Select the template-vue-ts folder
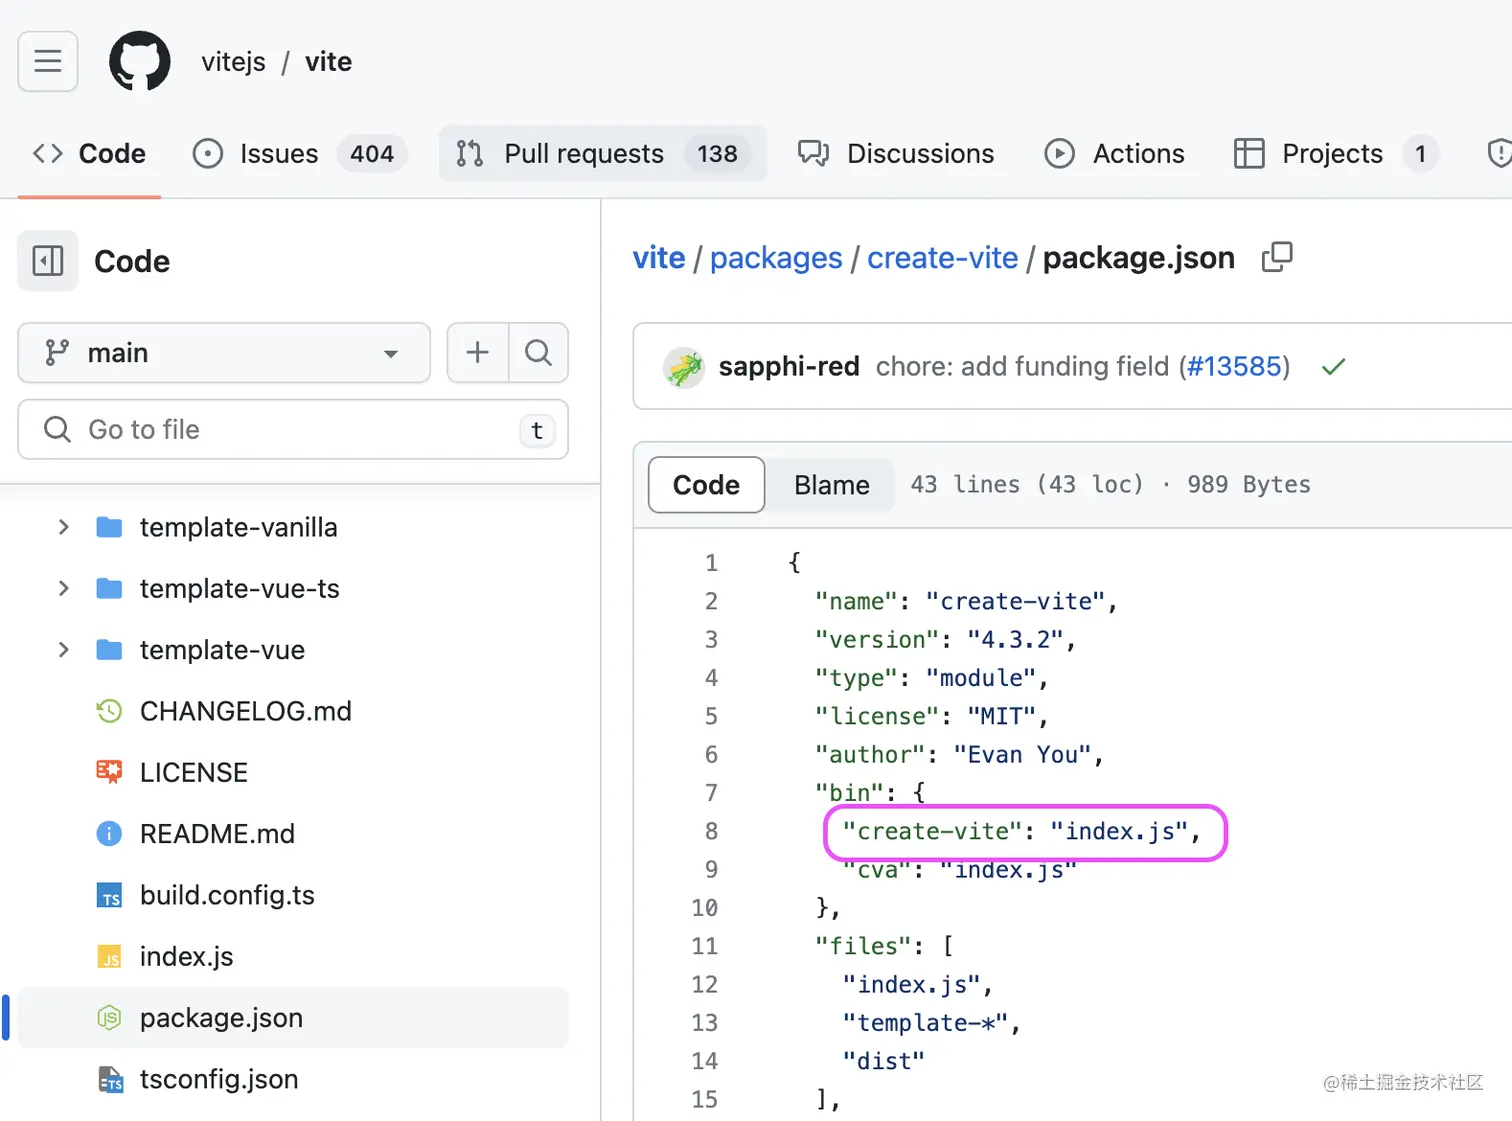 pos(239,588)
